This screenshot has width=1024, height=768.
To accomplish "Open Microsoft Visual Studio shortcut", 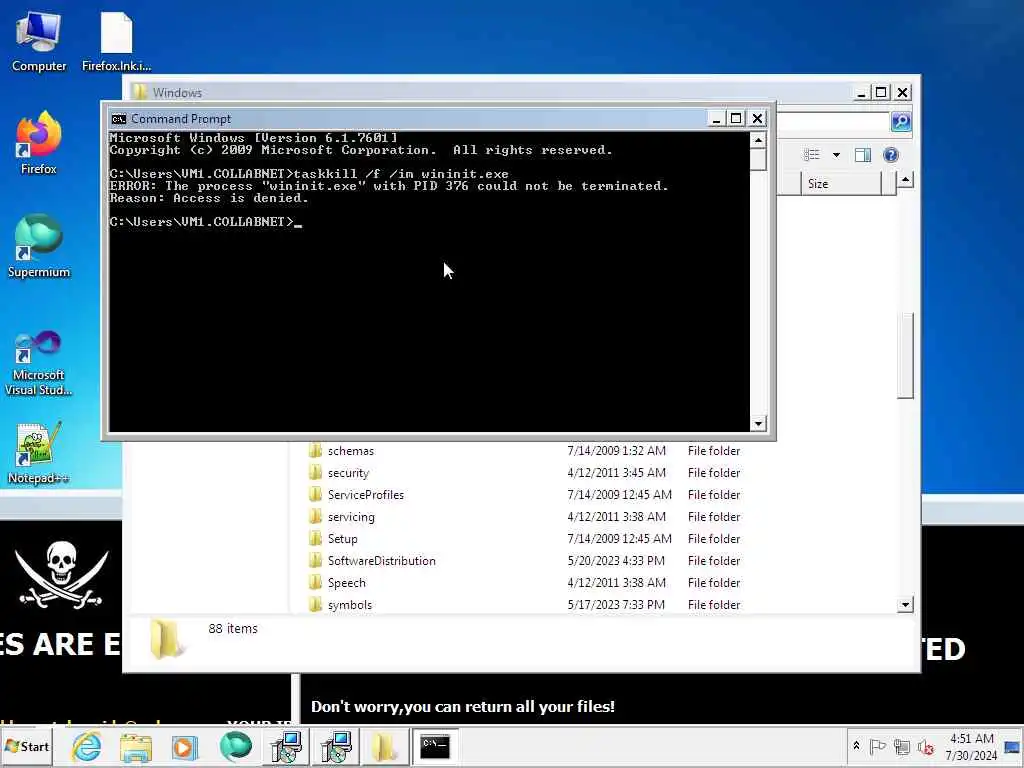I will click(x=39, y=364).
